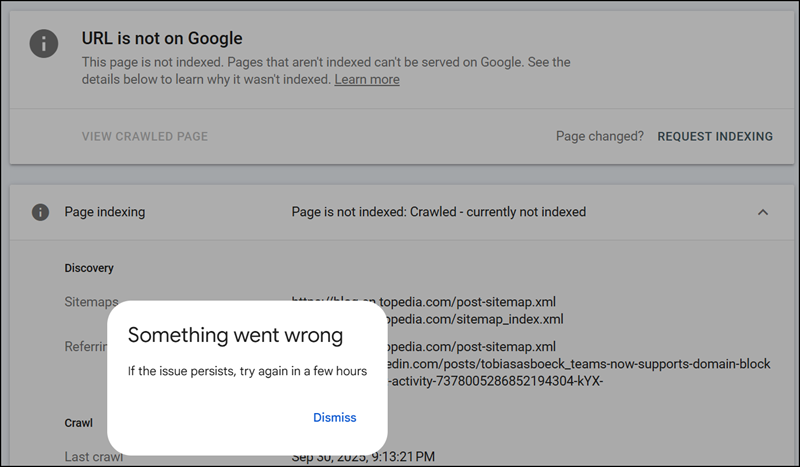Open the Learn more link
The width and height of the screenshot is (800, 467).
point(367,79)
